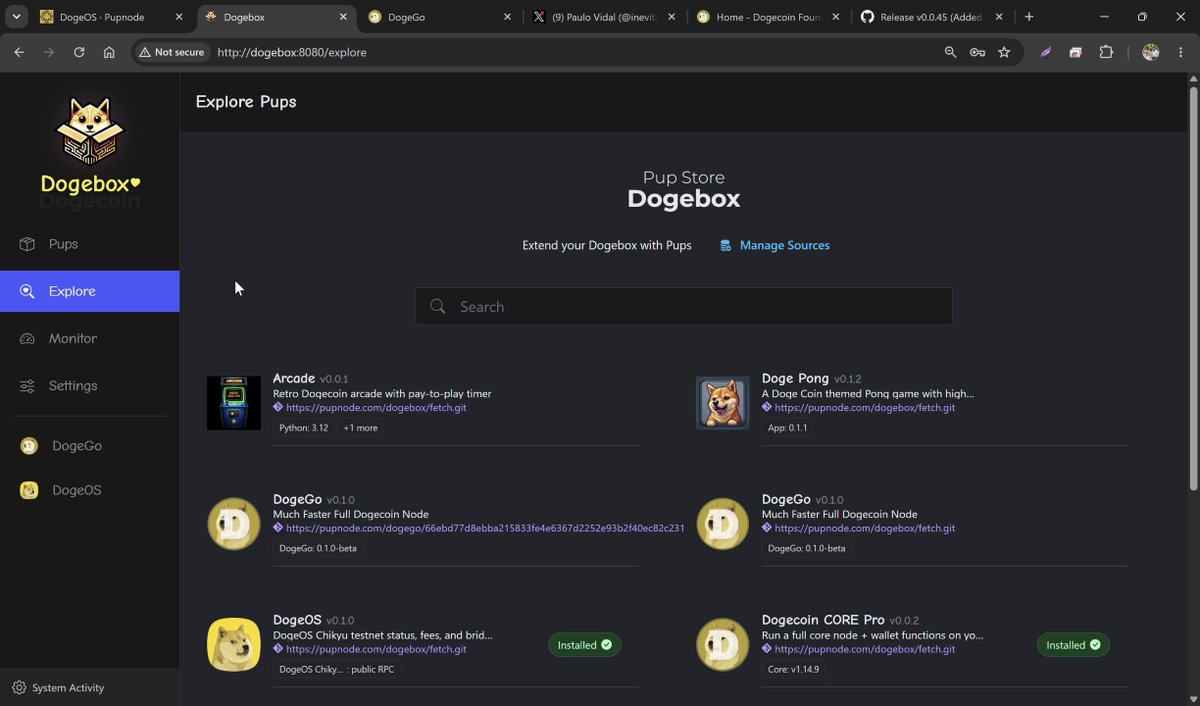The height and width of the screenshot is (706, 1200).
Task: Switch to the Dogecoin Foundation Home tab
Action: [x=768, y=17]
